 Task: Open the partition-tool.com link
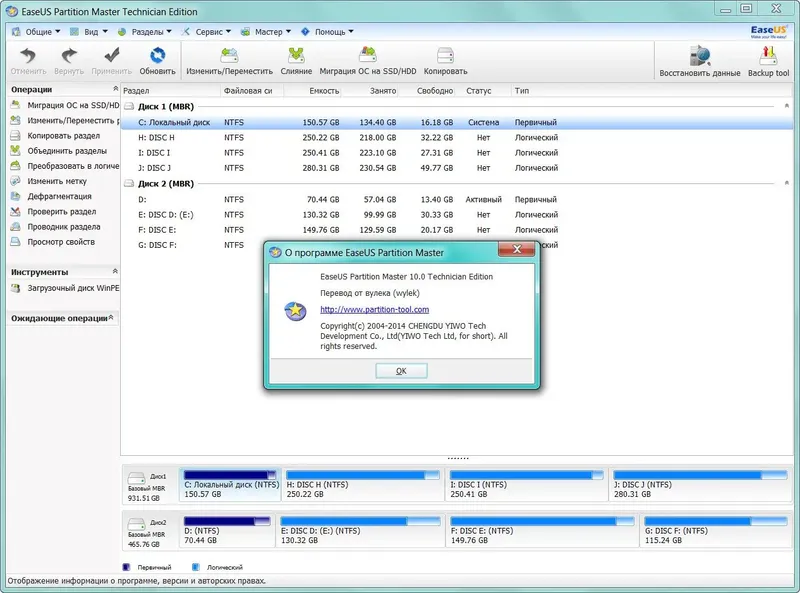pyautogui.click(x=374, y=310)
